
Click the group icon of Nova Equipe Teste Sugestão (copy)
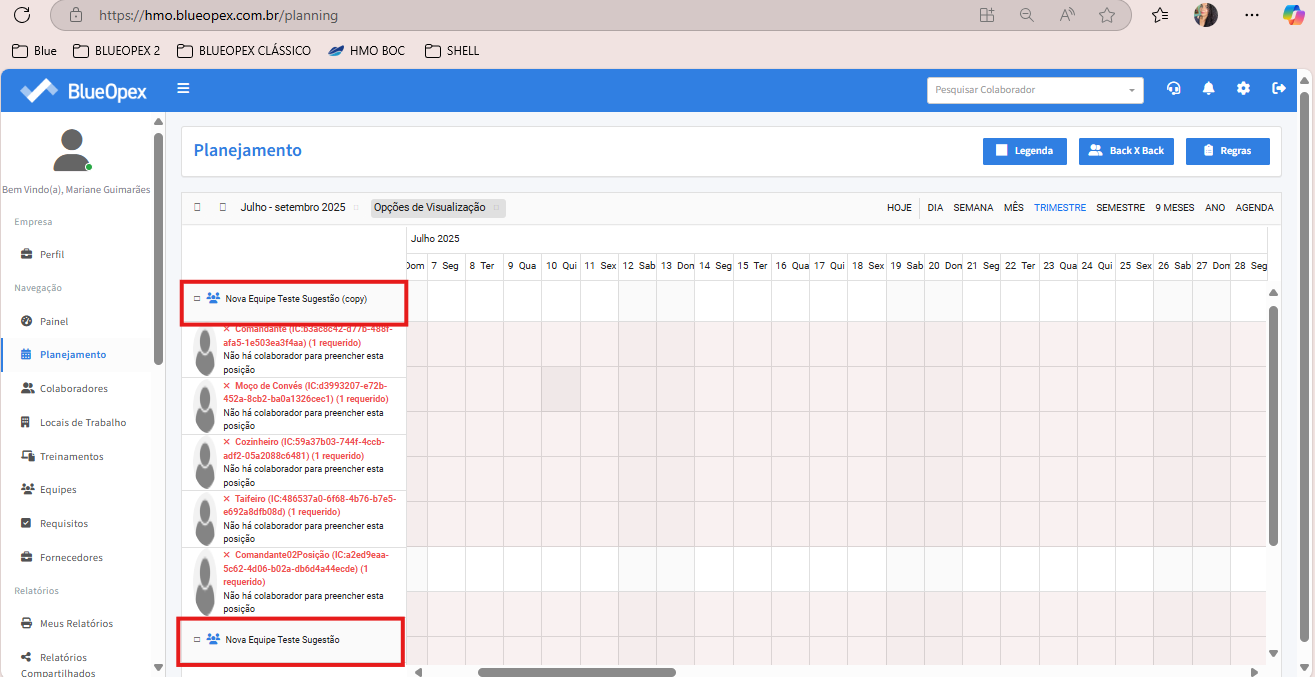click(212, 298)
